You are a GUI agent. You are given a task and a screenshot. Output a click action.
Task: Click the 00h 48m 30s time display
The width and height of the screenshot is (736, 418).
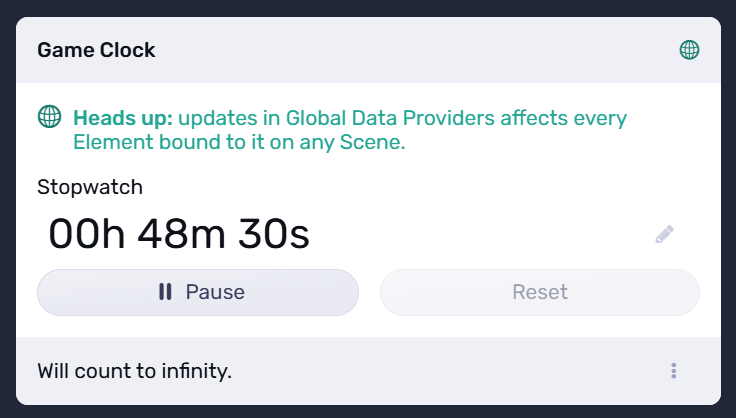(179, 234)
